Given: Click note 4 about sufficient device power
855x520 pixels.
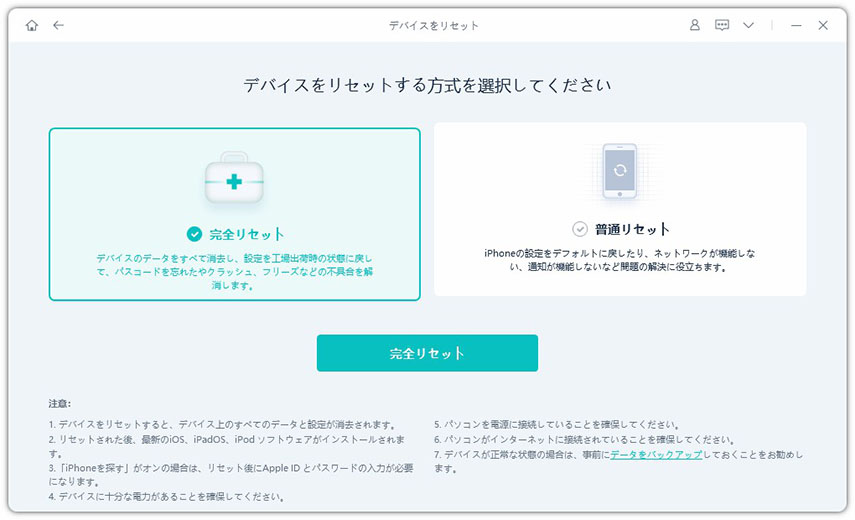Looking at the screenshot, I should coord(166,497).
